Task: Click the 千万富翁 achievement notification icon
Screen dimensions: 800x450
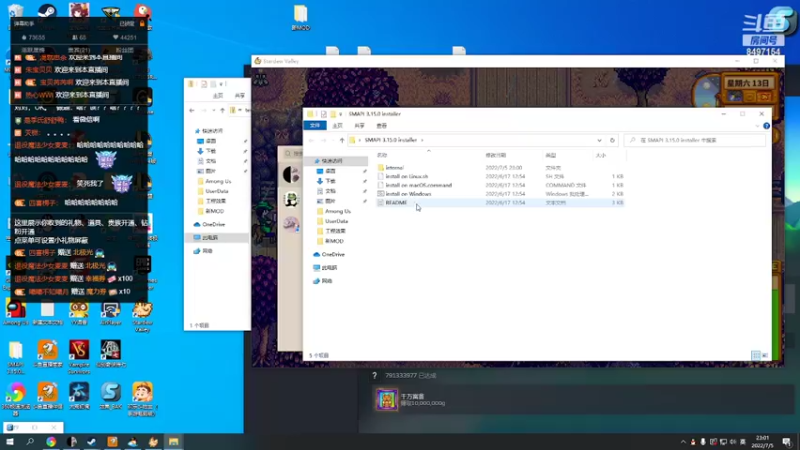Action: click(387, 399)
